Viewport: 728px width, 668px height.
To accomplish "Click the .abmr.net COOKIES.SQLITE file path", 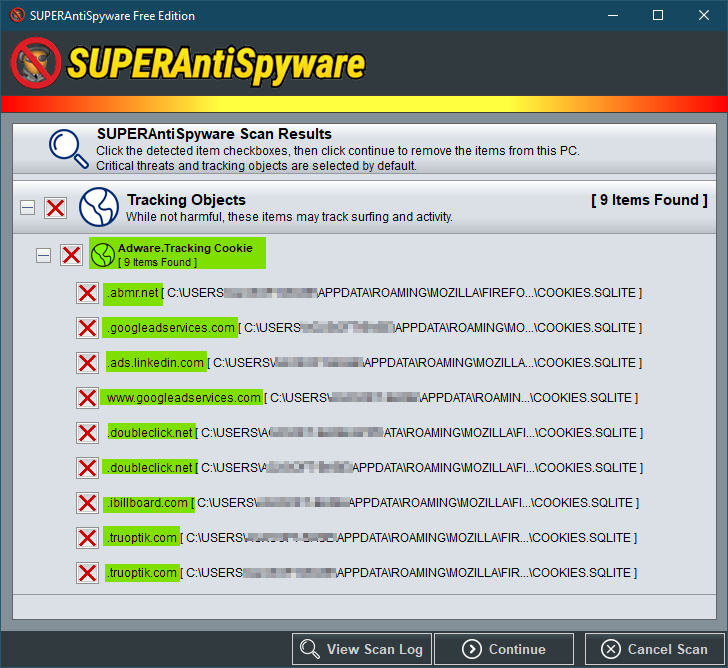I will coord(402,293).
